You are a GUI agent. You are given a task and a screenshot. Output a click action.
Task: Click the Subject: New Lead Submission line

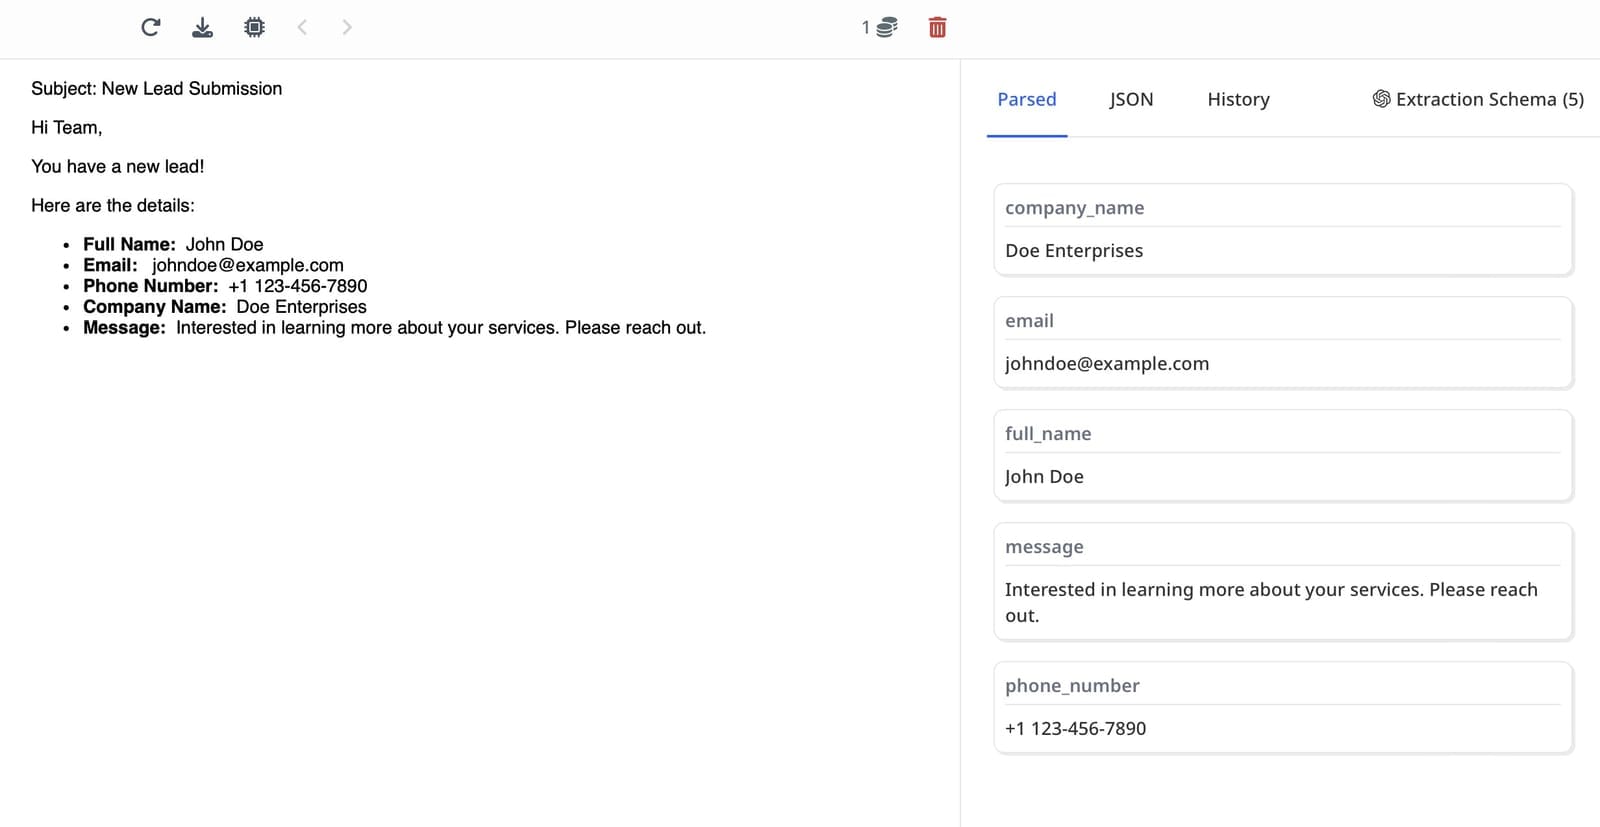point(156,89)
